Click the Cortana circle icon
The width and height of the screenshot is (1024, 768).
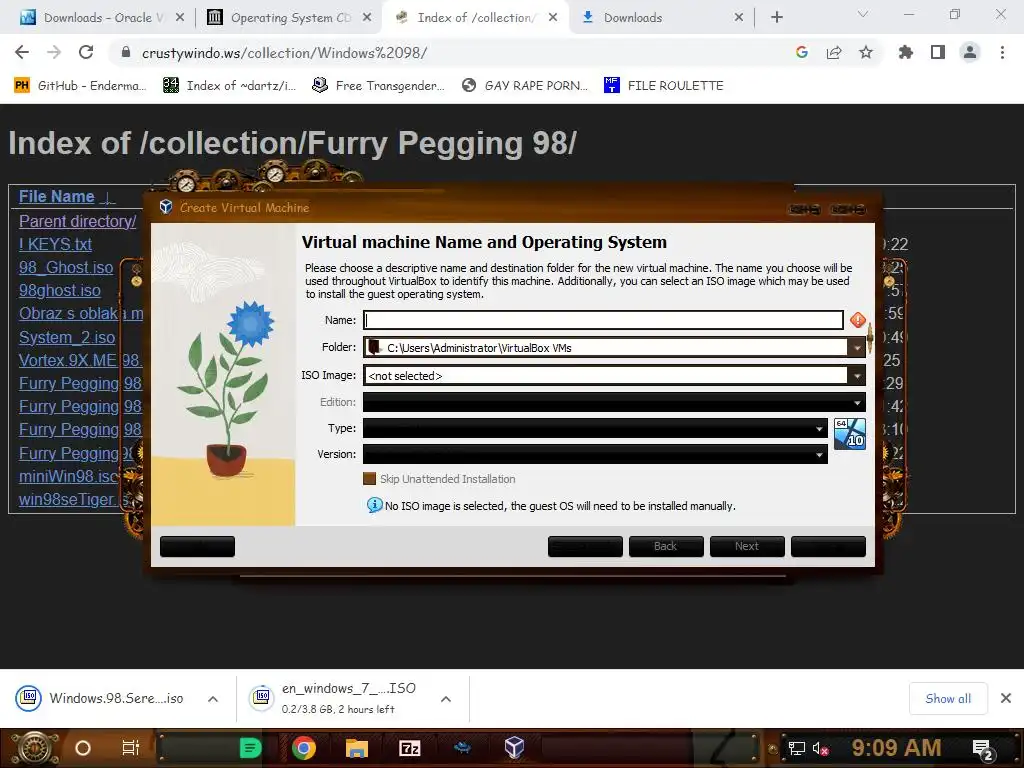[x=83, y=748]
